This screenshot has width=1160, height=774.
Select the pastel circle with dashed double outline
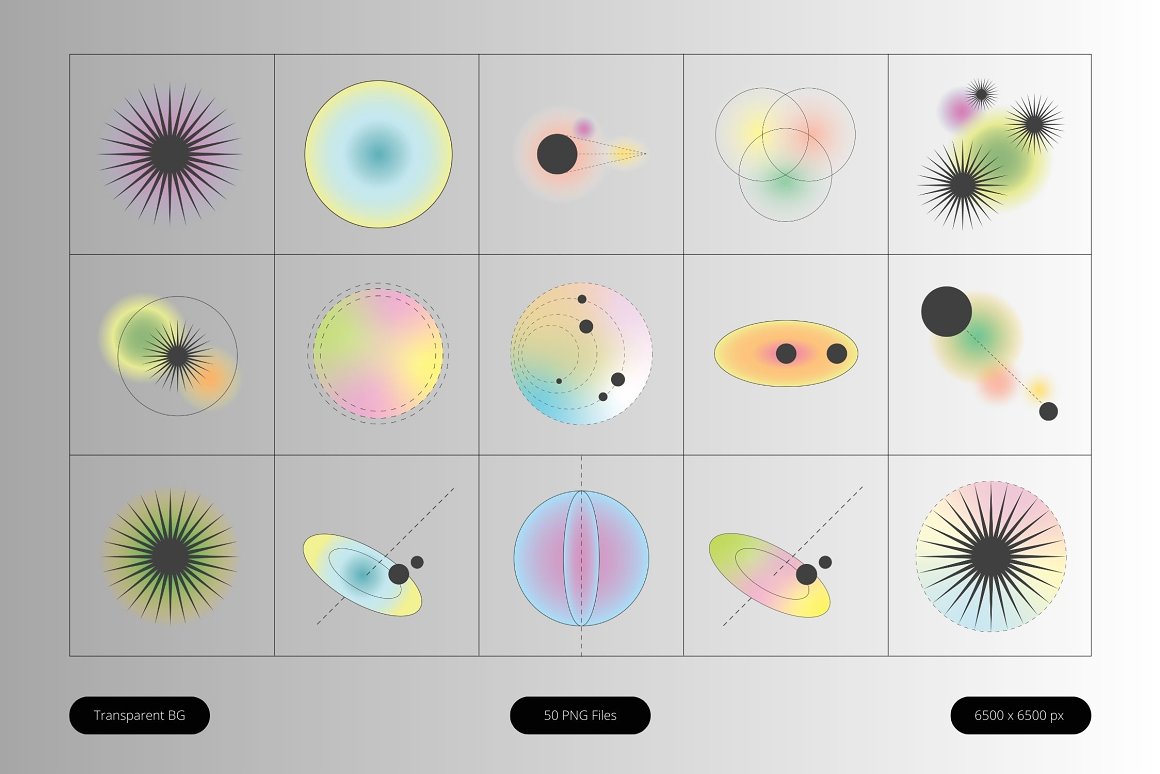pyautogui.click(x=378, y=353)
